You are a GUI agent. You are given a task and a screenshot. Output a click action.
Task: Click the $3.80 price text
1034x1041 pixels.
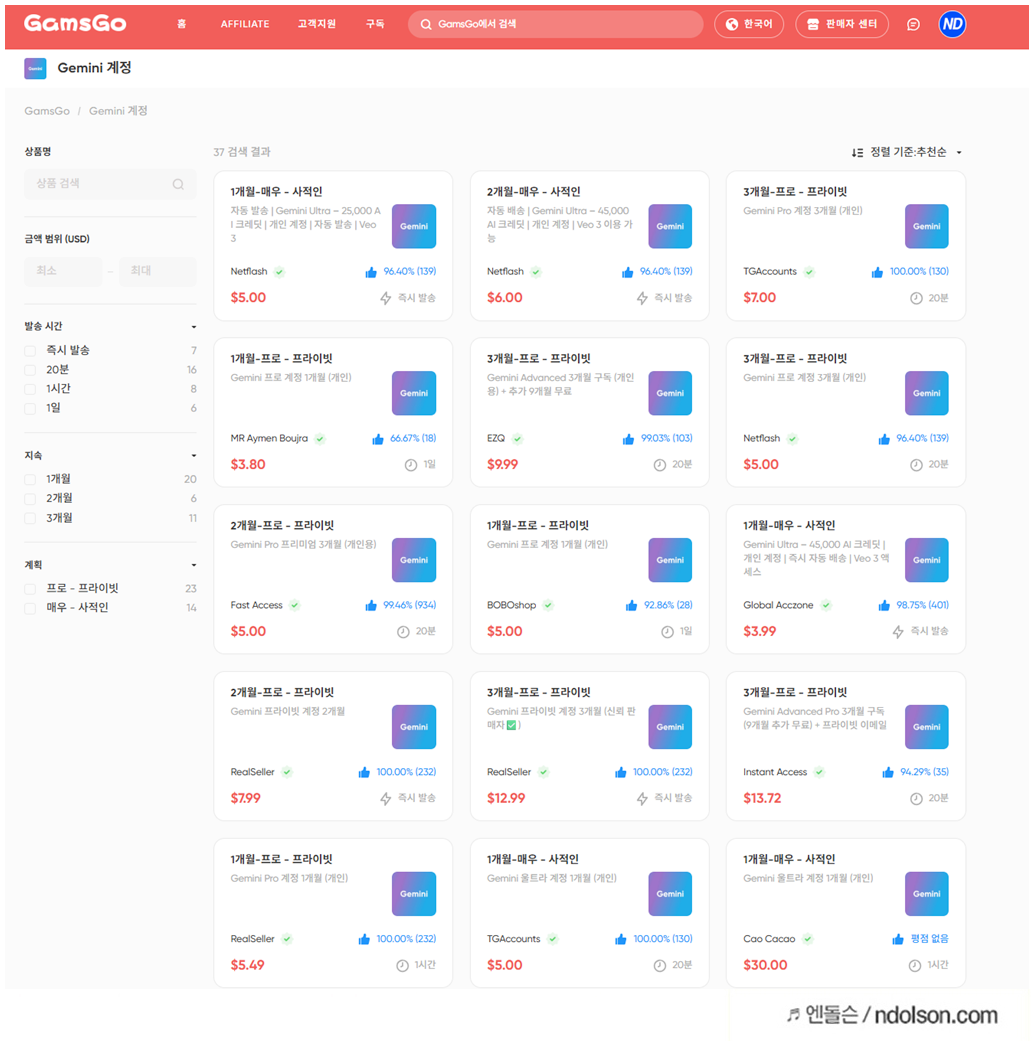coord(248,465)
